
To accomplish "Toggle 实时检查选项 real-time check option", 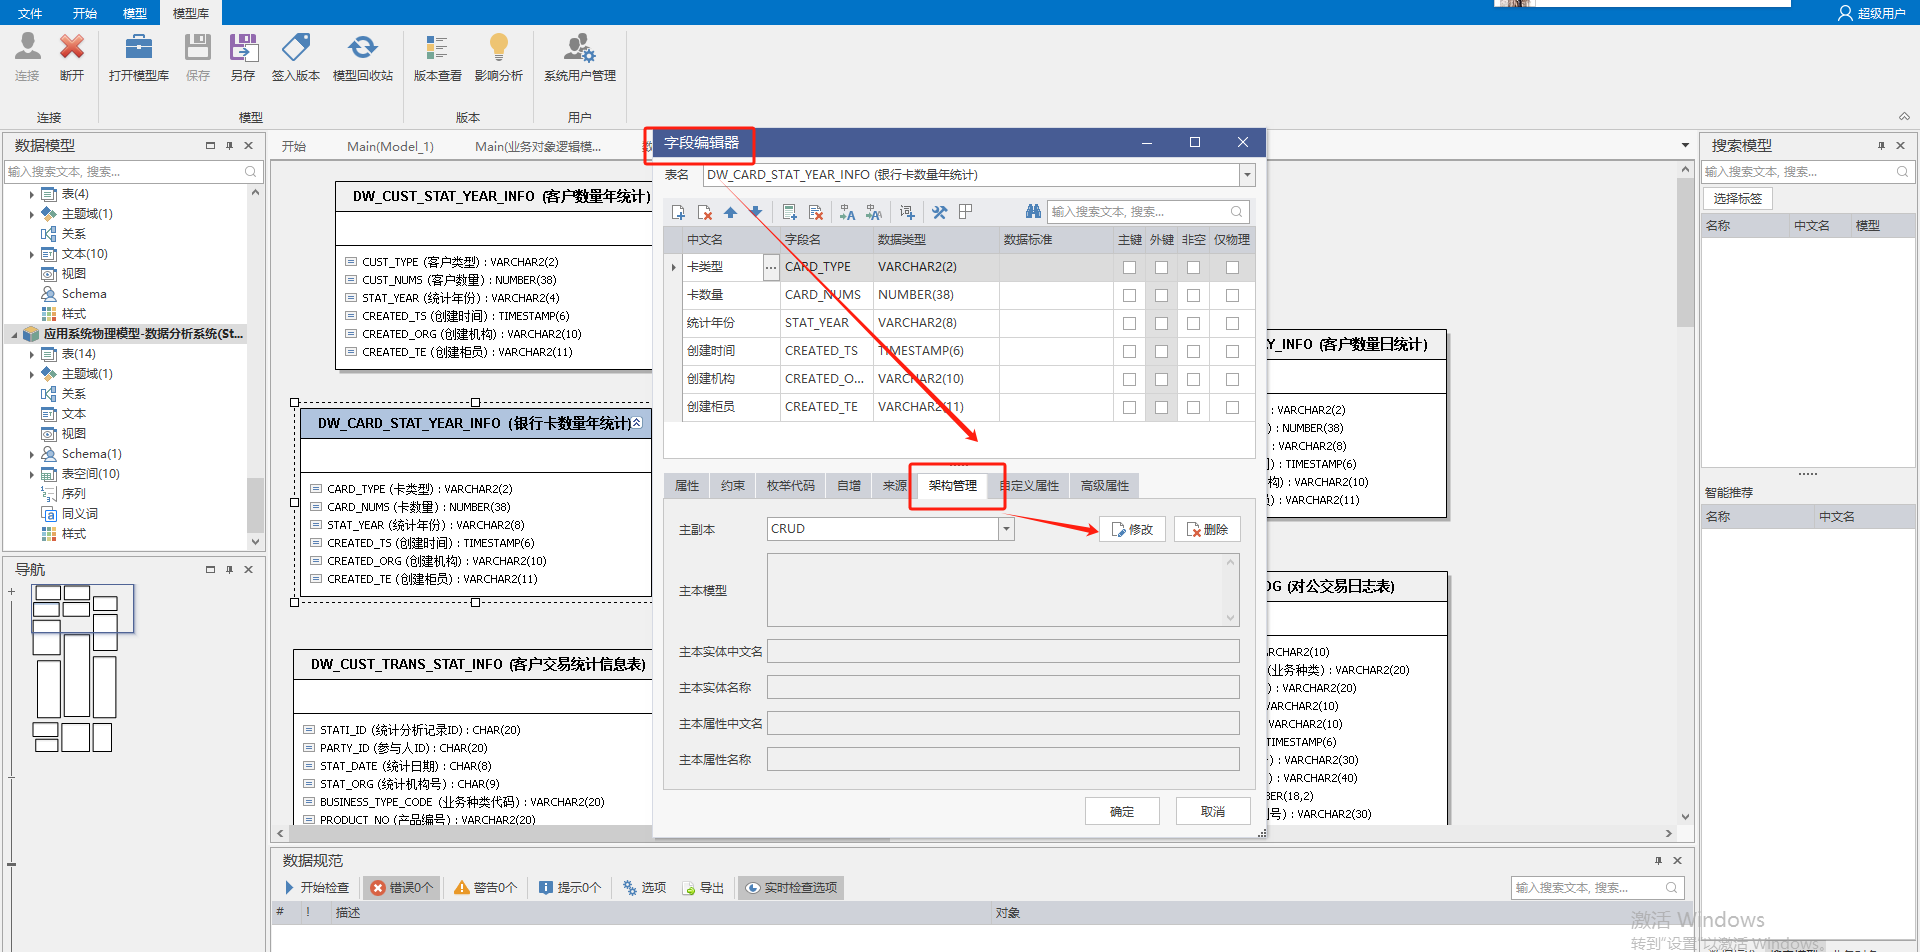I will 791,888.
